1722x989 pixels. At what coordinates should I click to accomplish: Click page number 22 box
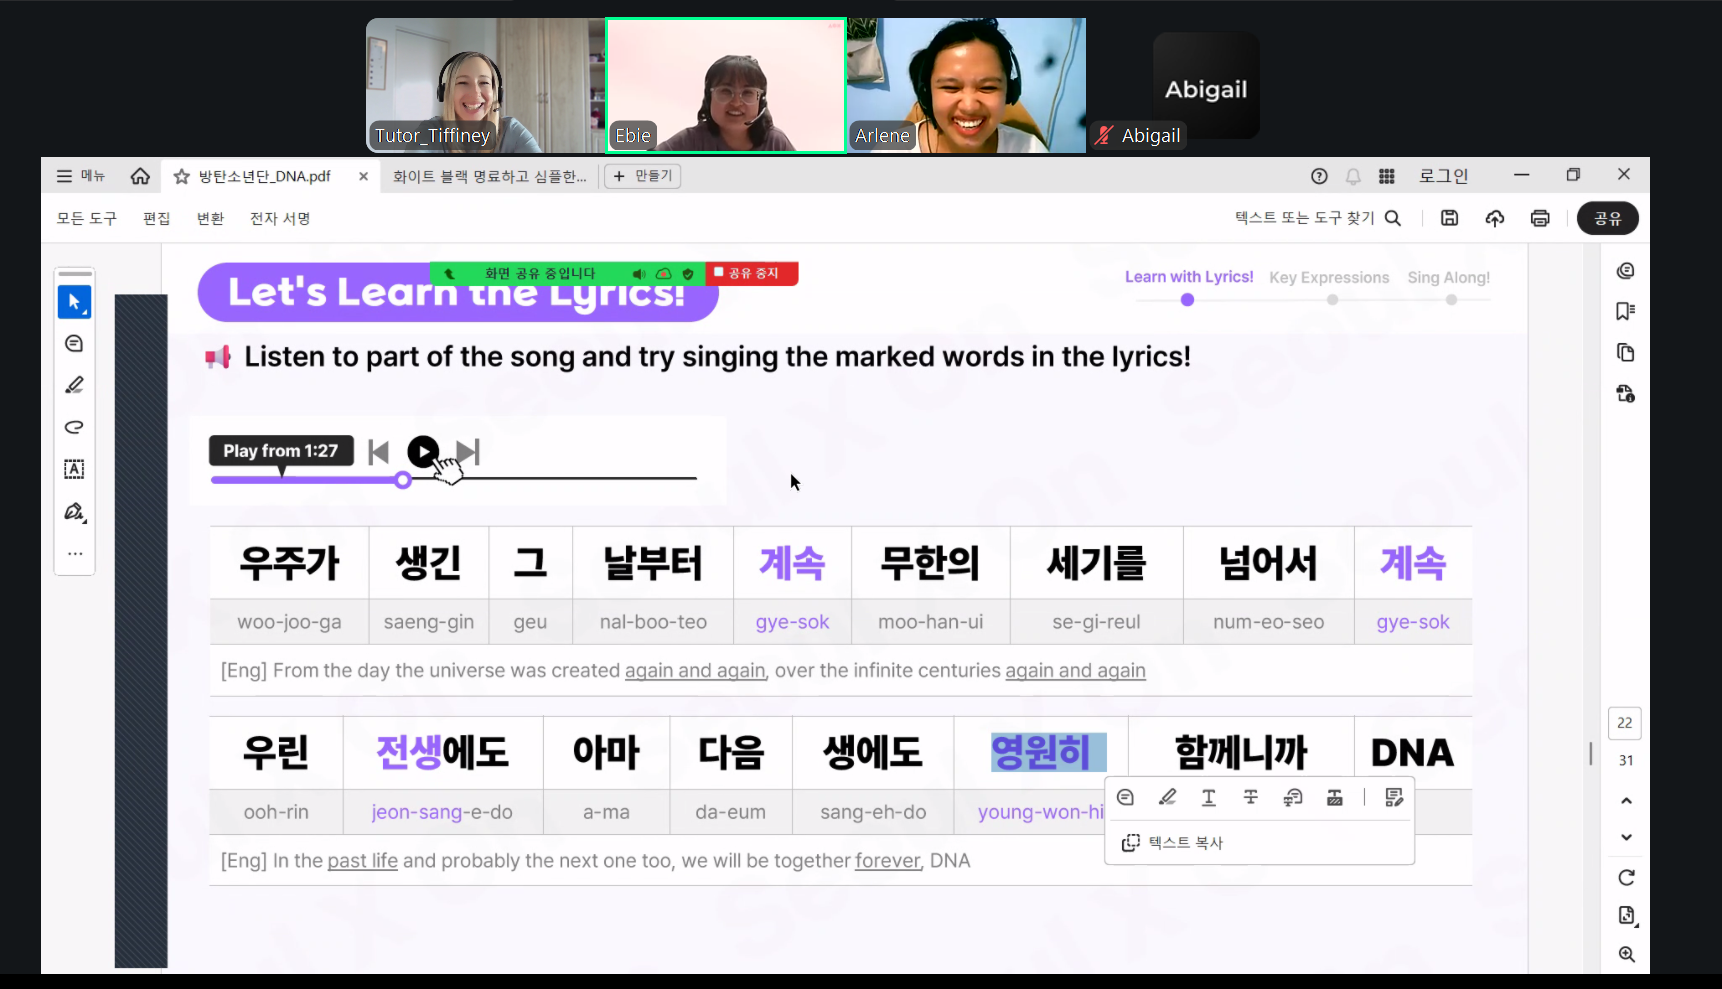1624,723
